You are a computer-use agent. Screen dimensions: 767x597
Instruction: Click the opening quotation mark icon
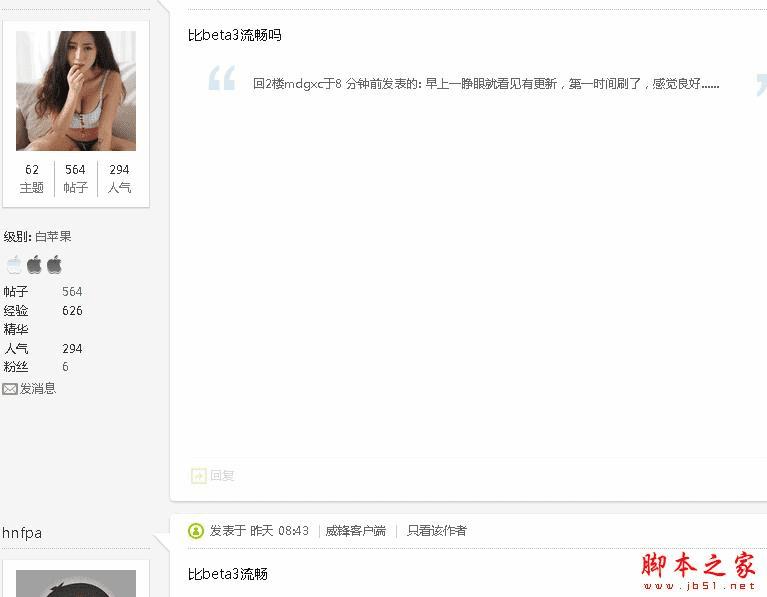pyautogui.click(x=222, y=78)
